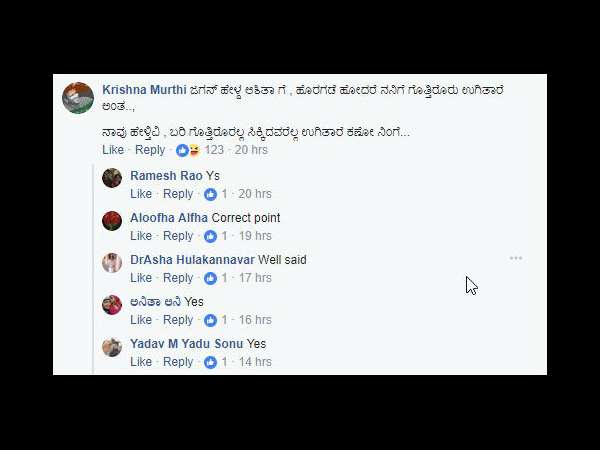Open Aloofha Alfha's profile name link
This screenshot has width=600, height=450.
[x=169, y=218]
